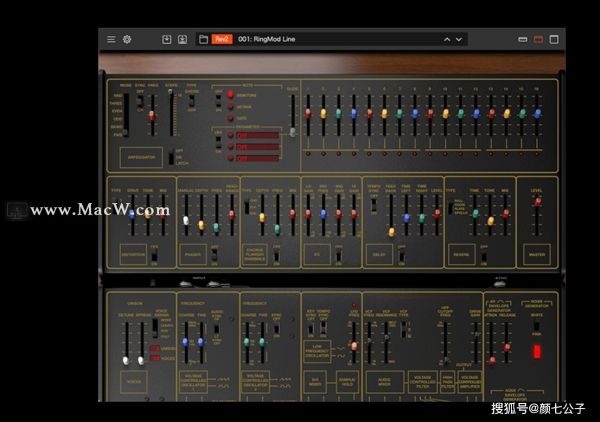Open the Unison red value display

tap(155, 349)
